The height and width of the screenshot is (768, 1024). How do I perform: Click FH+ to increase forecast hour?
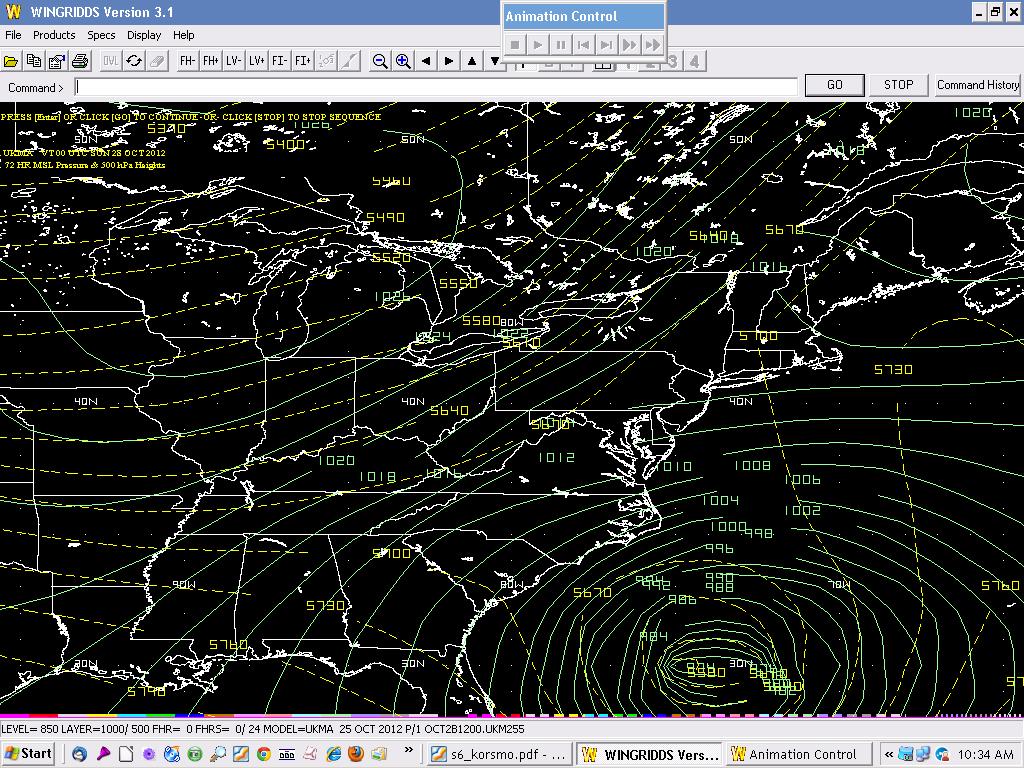210,61
